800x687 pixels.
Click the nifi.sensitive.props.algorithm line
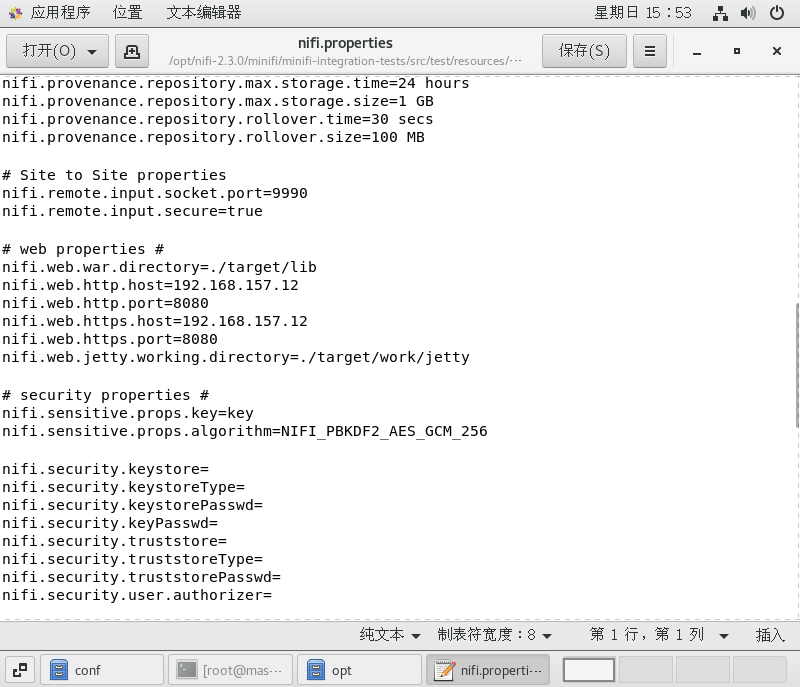point(244,431)
